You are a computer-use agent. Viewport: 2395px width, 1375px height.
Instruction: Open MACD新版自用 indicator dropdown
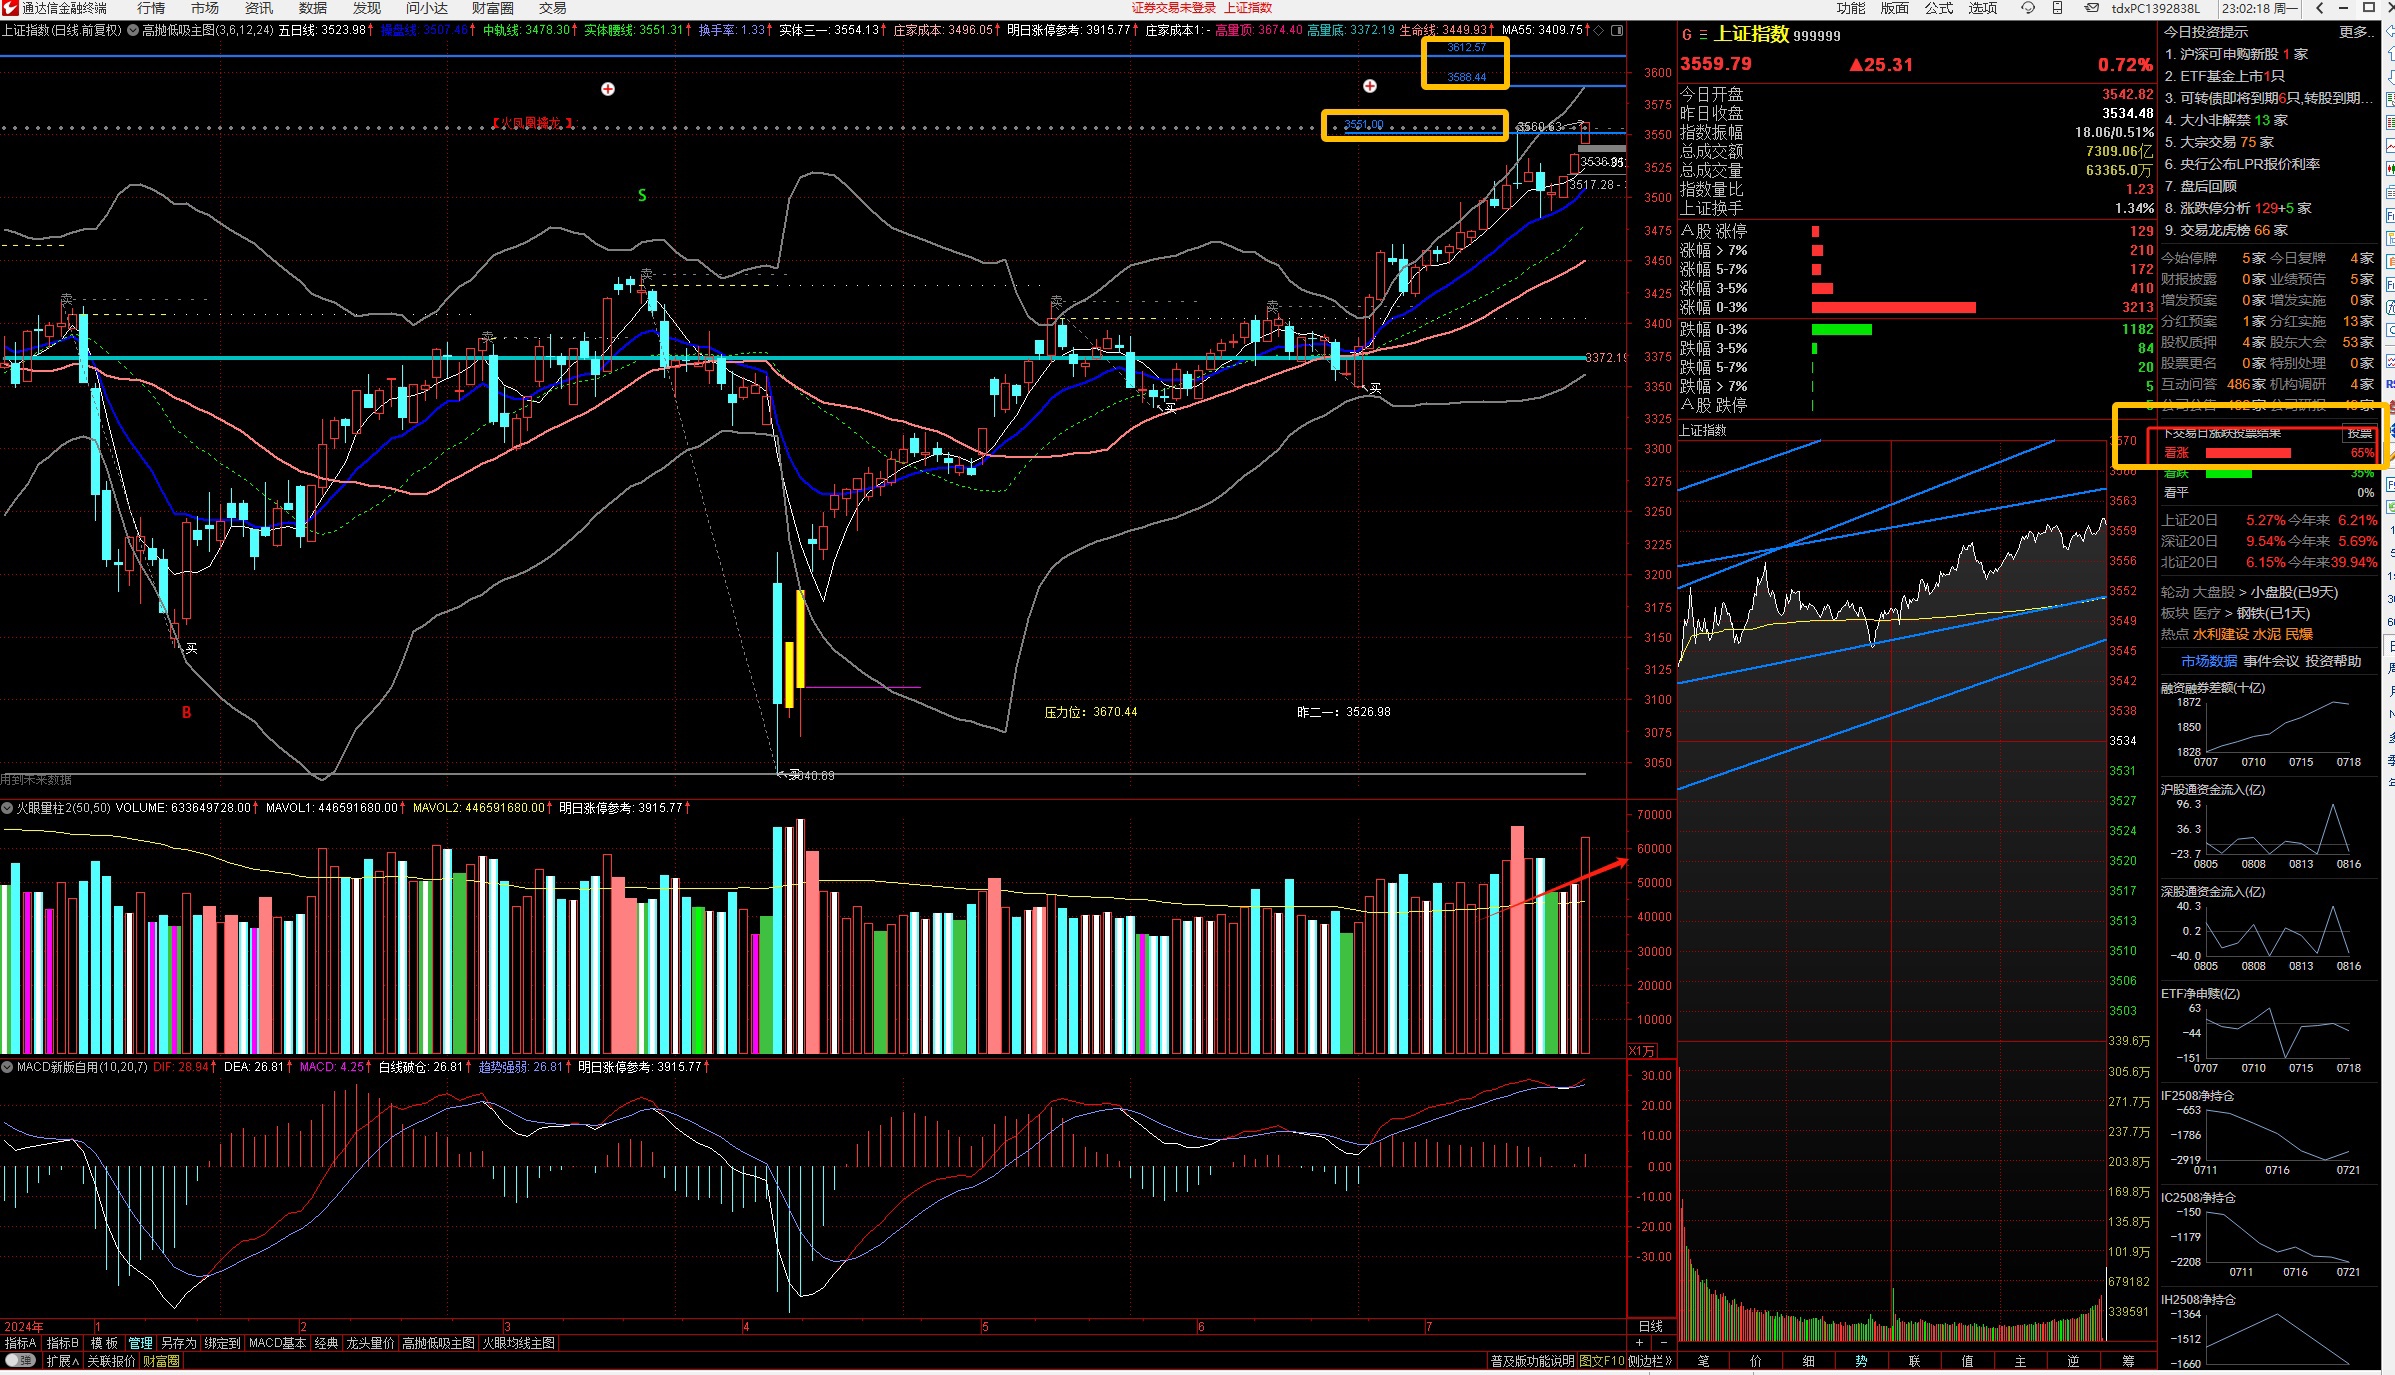point(7,1067)
